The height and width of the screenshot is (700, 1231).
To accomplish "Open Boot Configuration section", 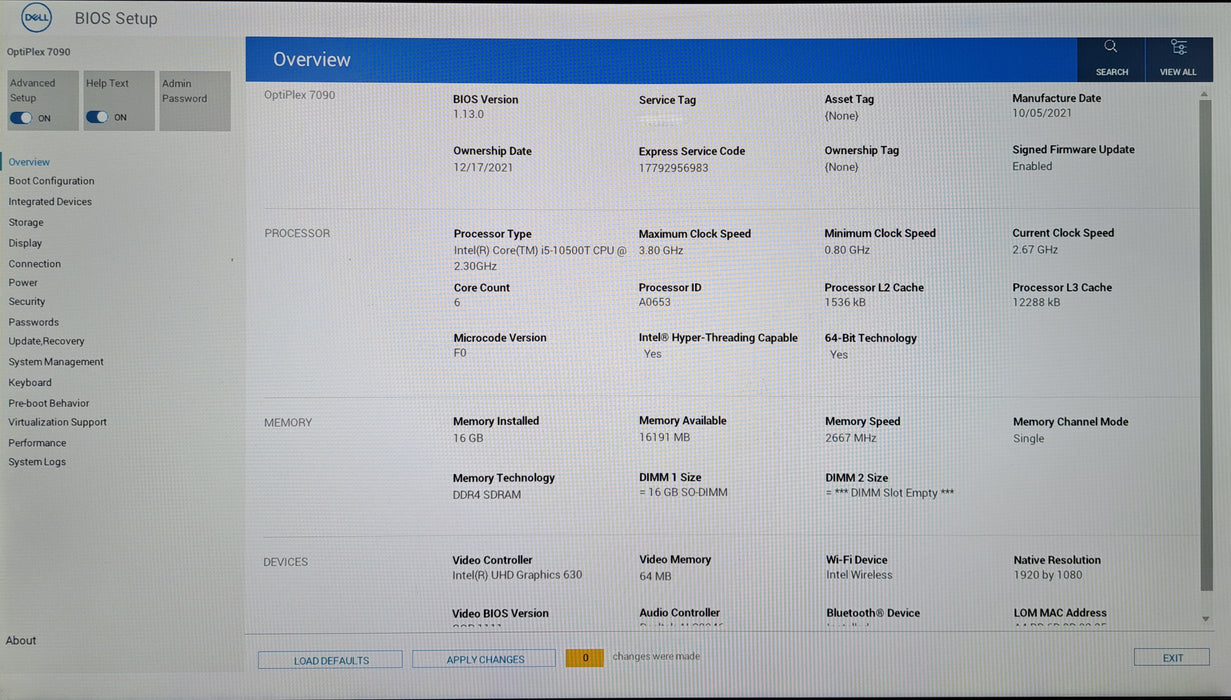I will [x=51, y=181].
